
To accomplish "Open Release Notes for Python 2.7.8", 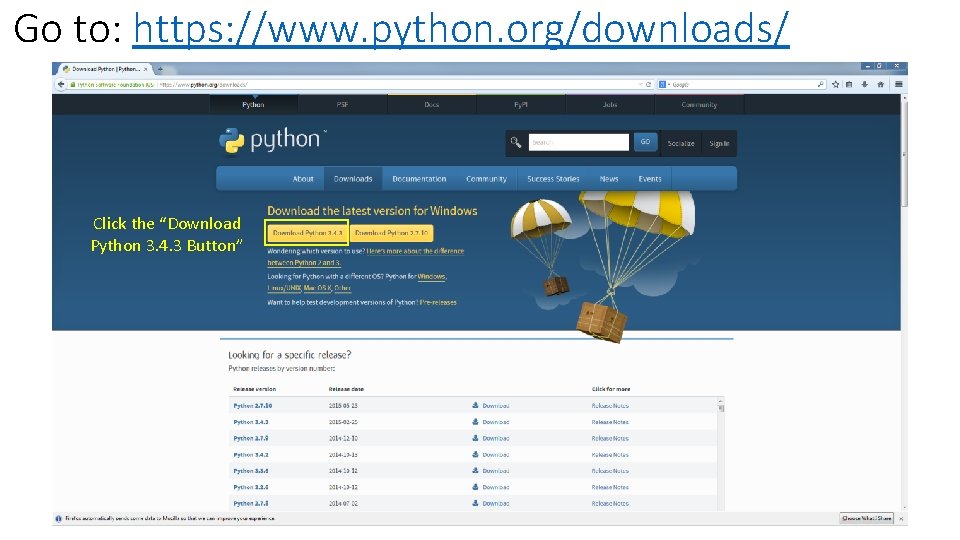I will (x=610, y=503).
